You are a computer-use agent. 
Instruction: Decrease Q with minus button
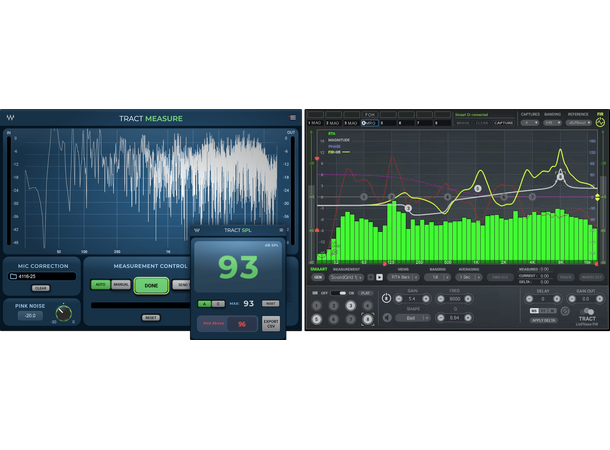pyautogui.click(x=440, y=318)
